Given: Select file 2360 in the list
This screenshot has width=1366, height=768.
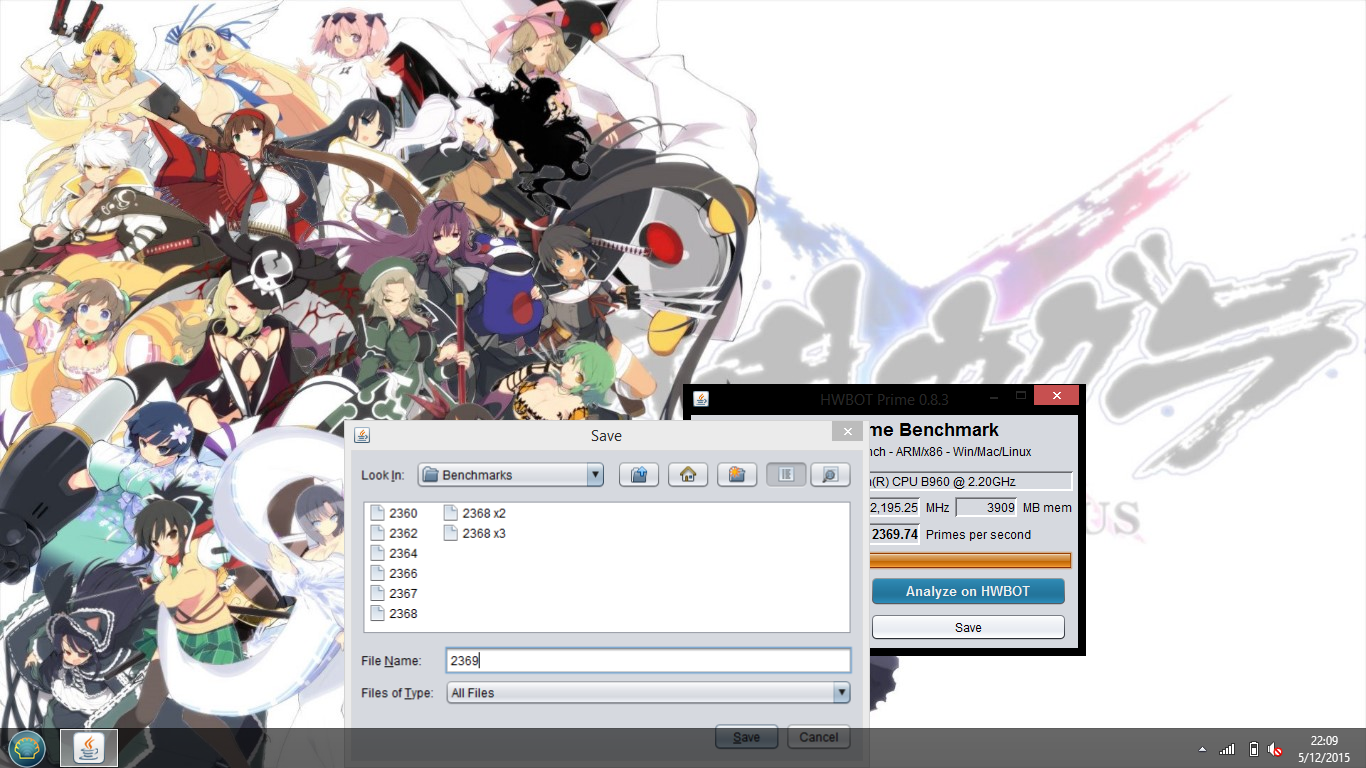Looking at the screenshot, I should [394, 513].
